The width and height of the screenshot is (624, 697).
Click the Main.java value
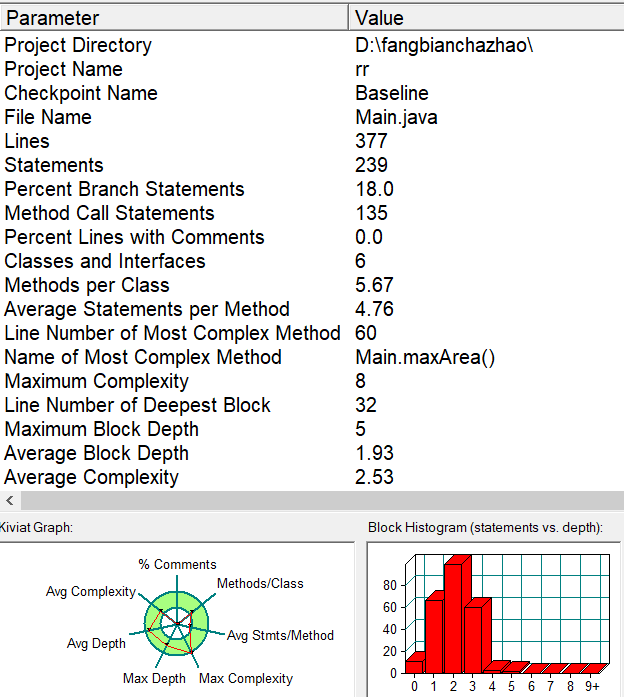click(396, 118)
